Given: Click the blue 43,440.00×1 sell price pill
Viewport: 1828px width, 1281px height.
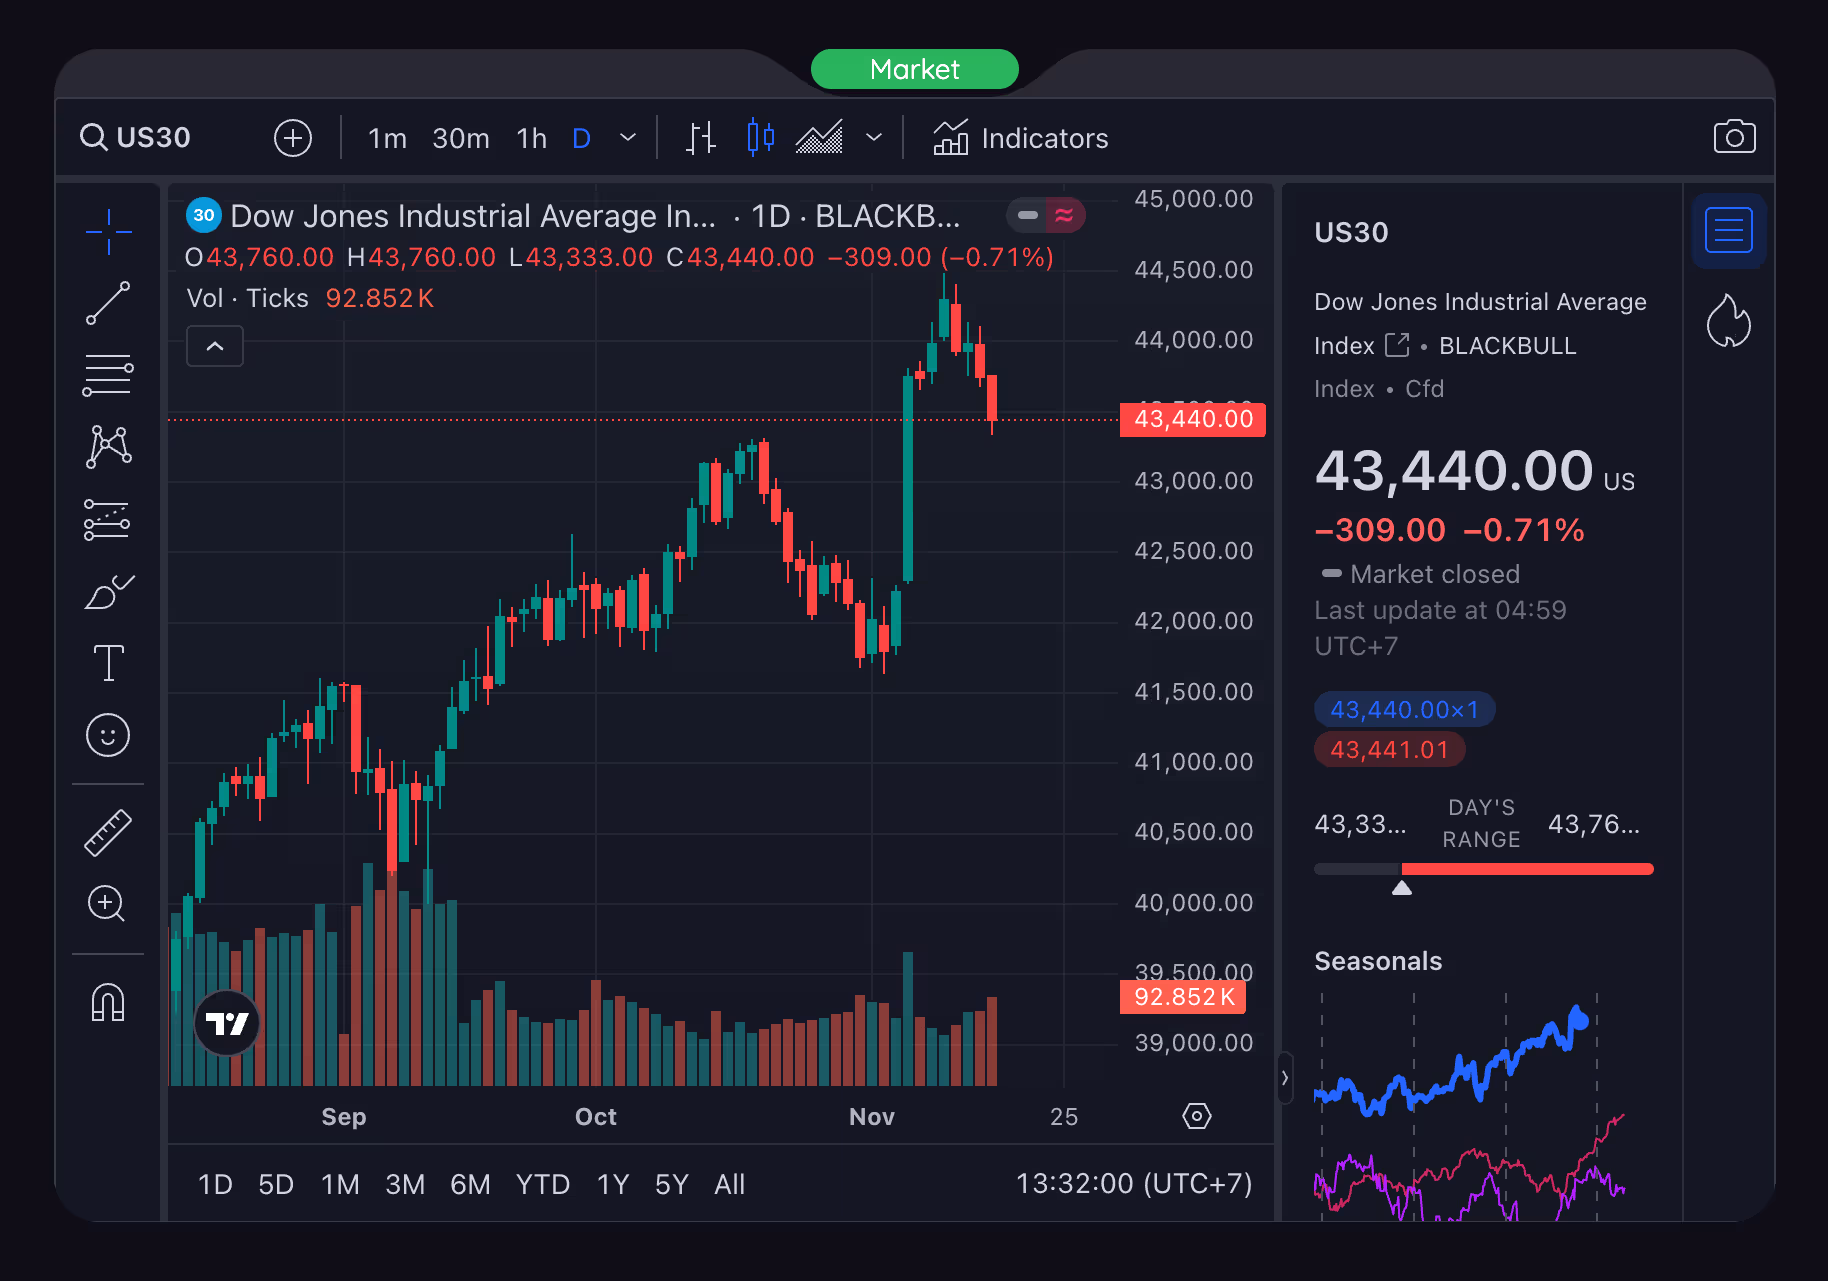Looking at the screenshot, I should tap(1404, 709).
